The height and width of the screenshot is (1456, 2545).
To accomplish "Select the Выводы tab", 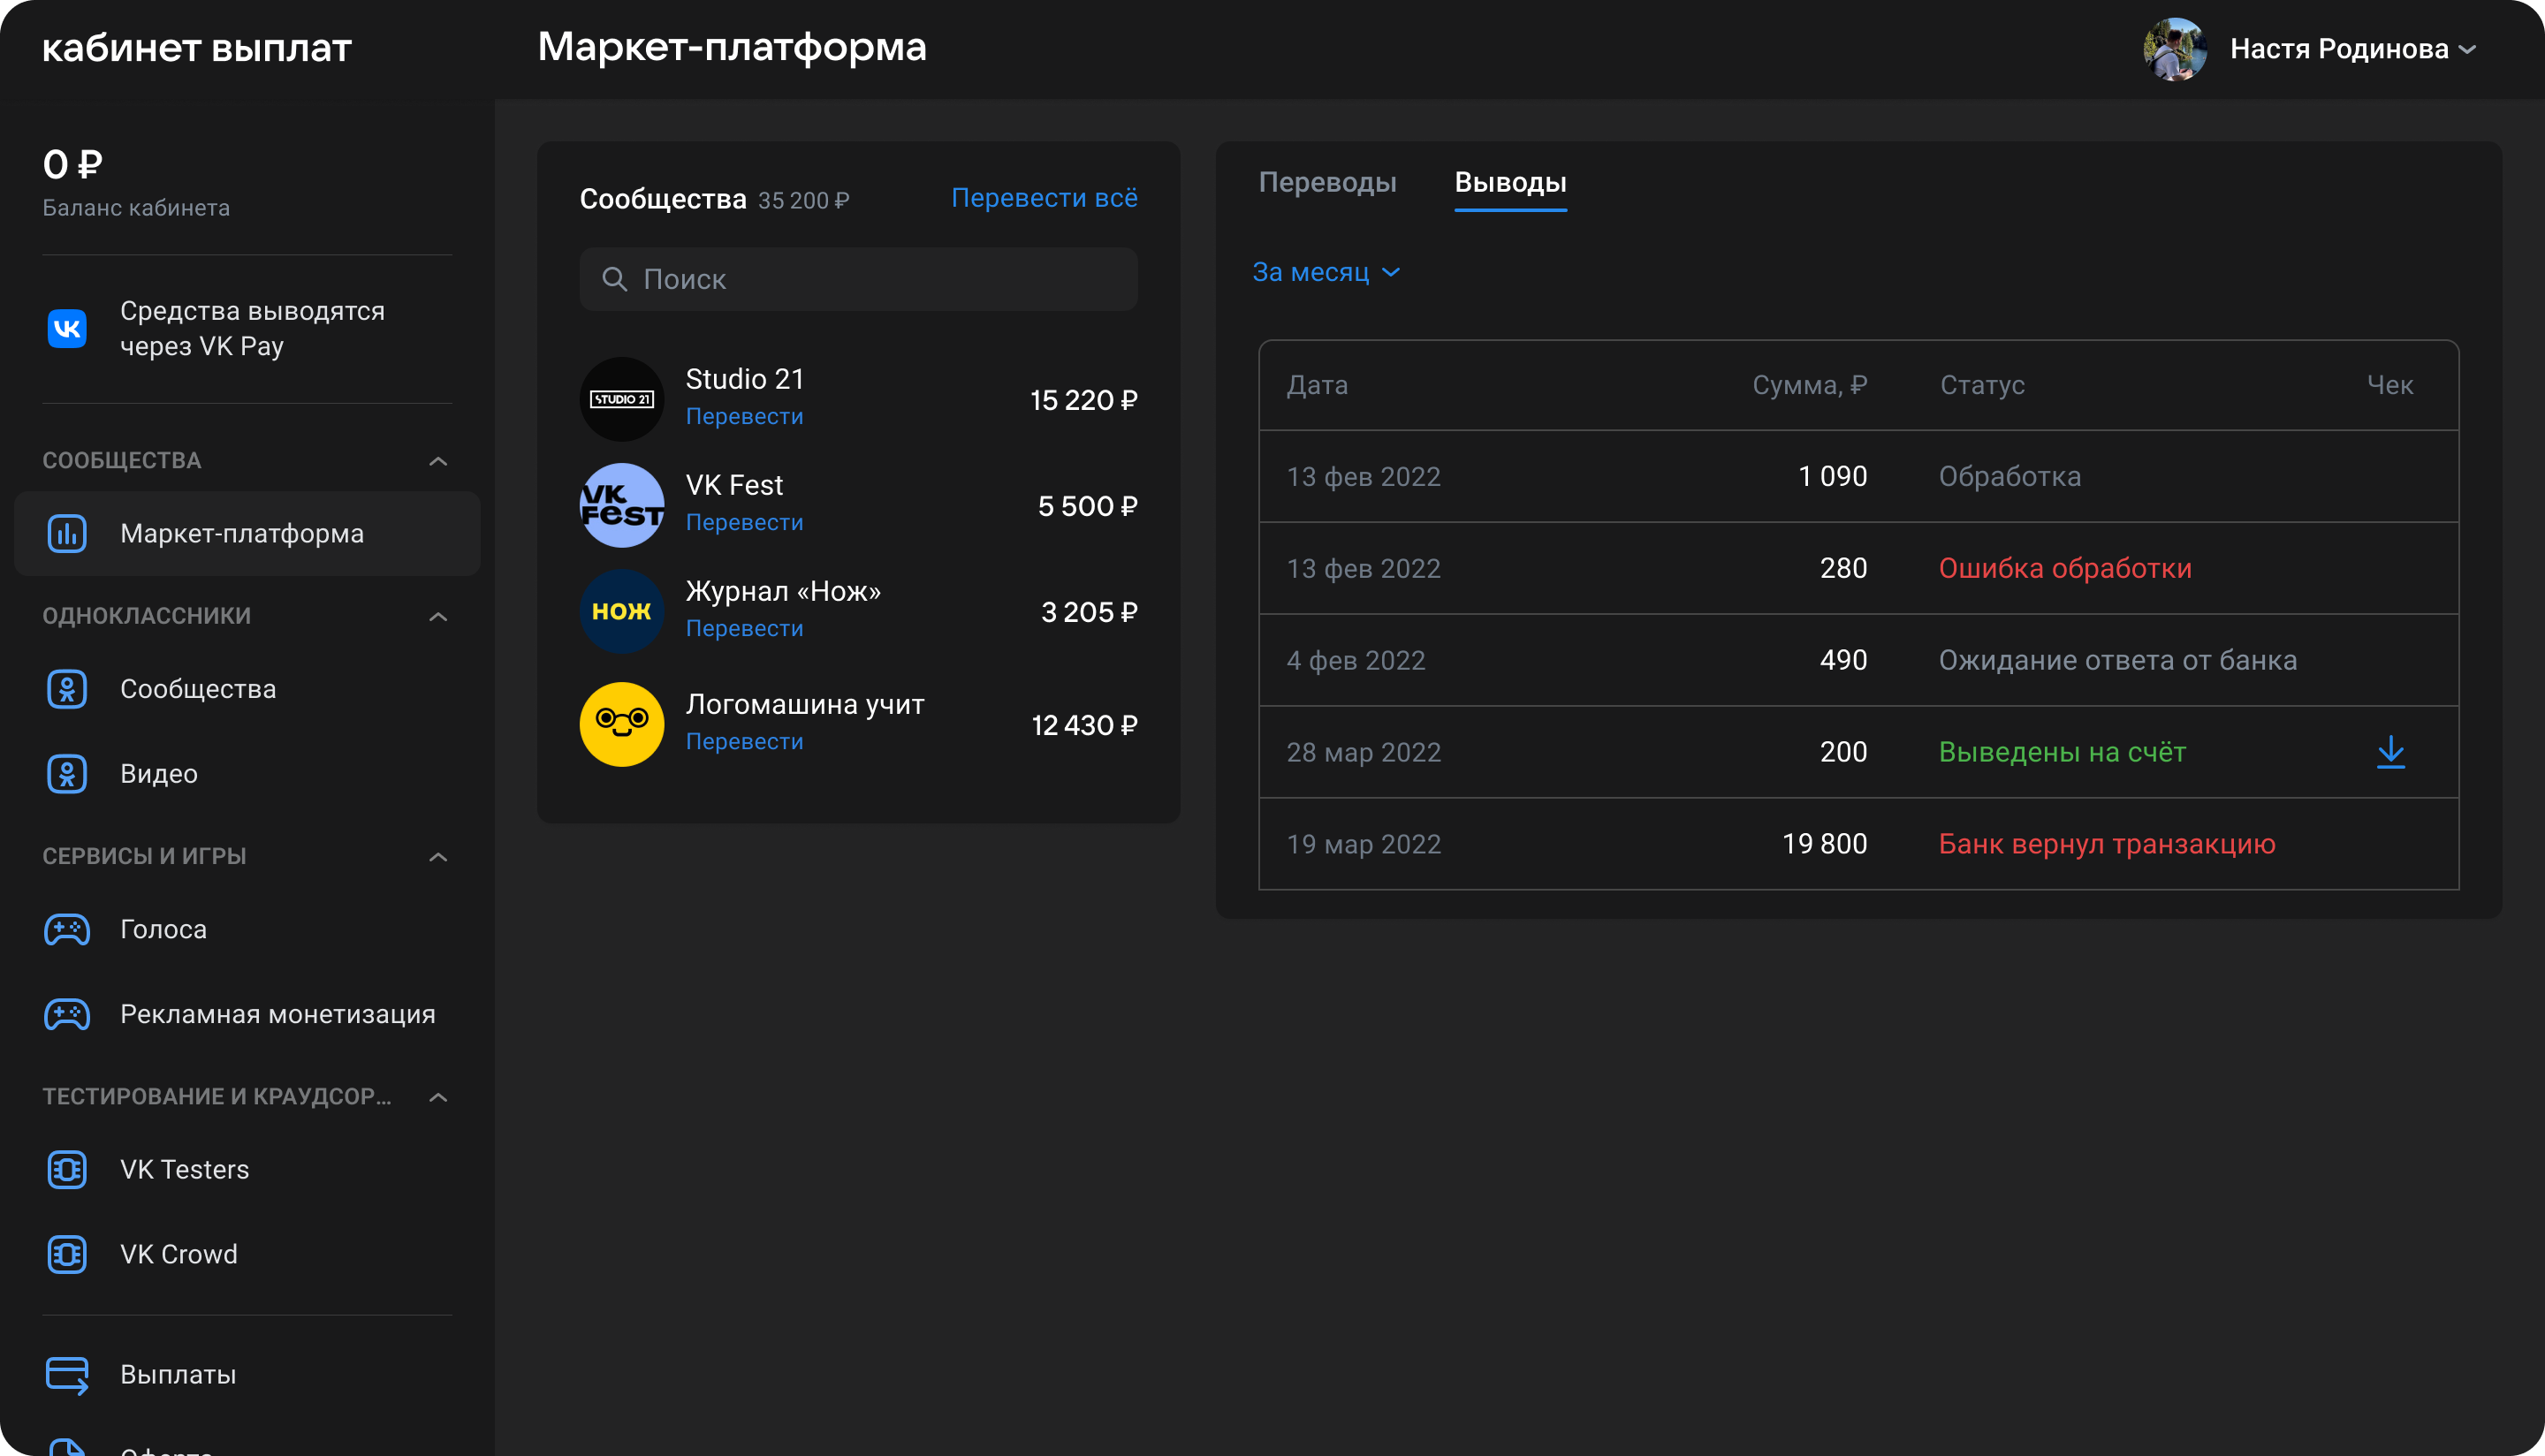I will coord(1510,182).
